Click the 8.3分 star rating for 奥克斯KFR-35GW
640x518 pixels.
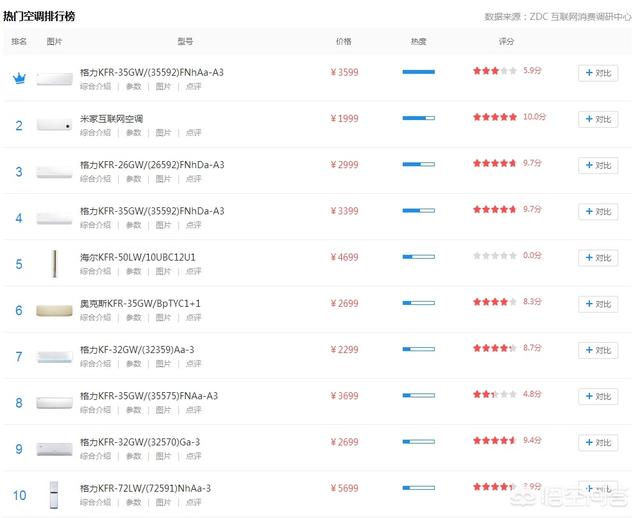495,302
